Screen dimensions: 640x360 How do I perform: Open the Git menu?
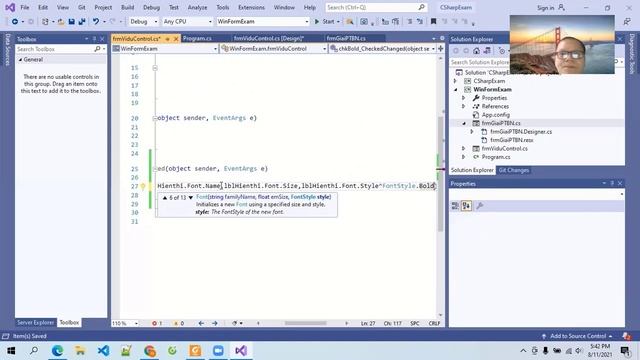click(x=82, y=7)
